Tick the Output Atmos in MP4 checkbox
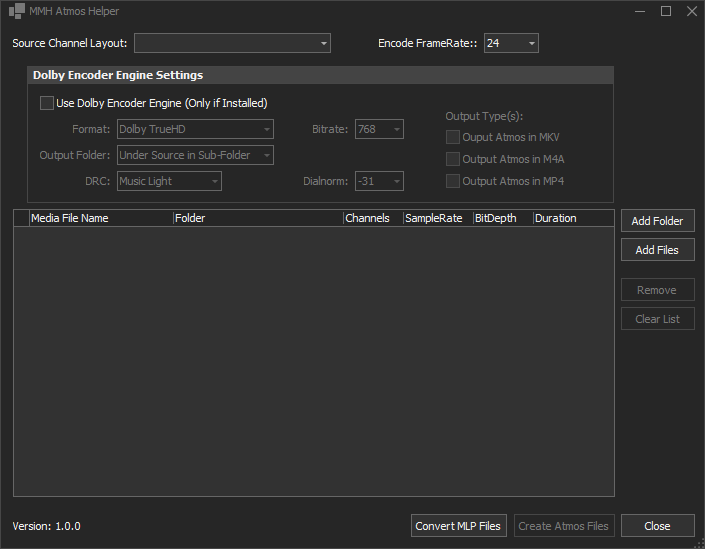Screen dimensions: 705x549 coord(453,181)
